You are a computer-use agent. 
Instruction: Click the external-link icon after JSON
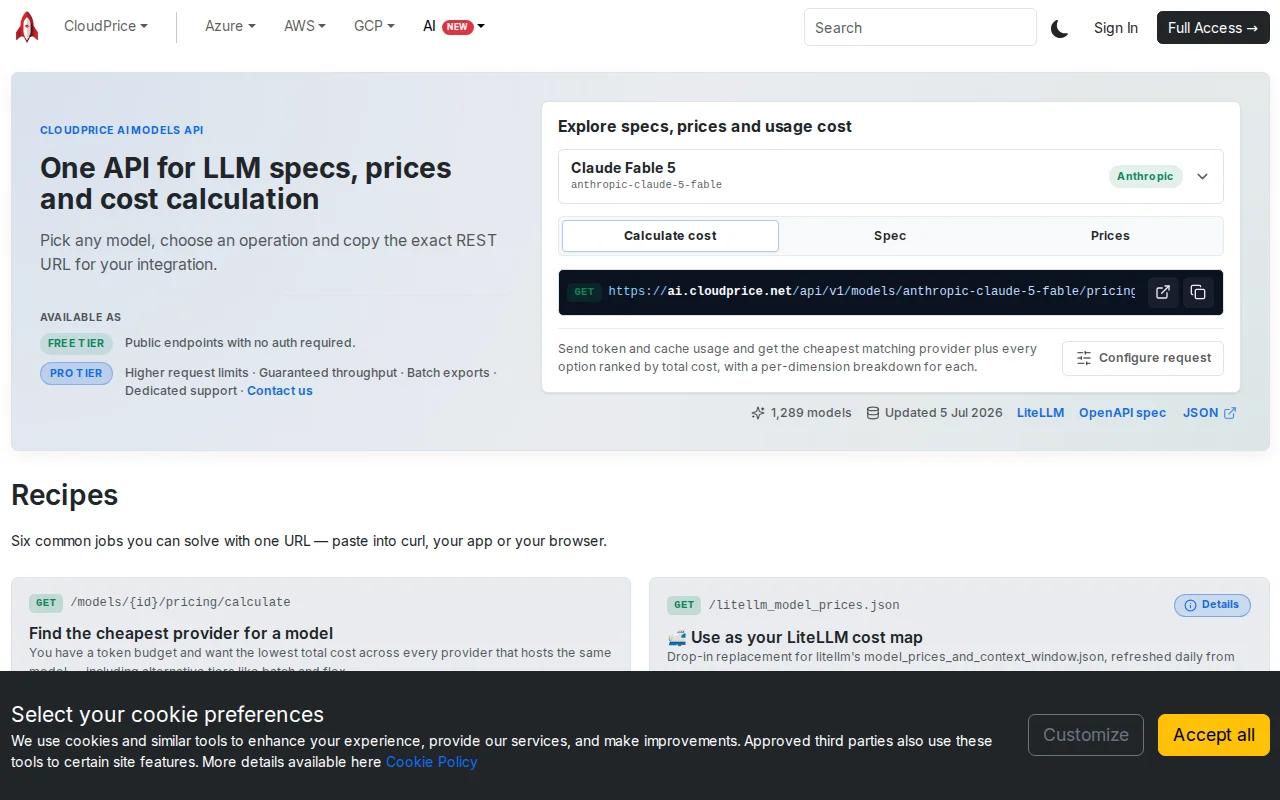click(x=1230, y=413)
